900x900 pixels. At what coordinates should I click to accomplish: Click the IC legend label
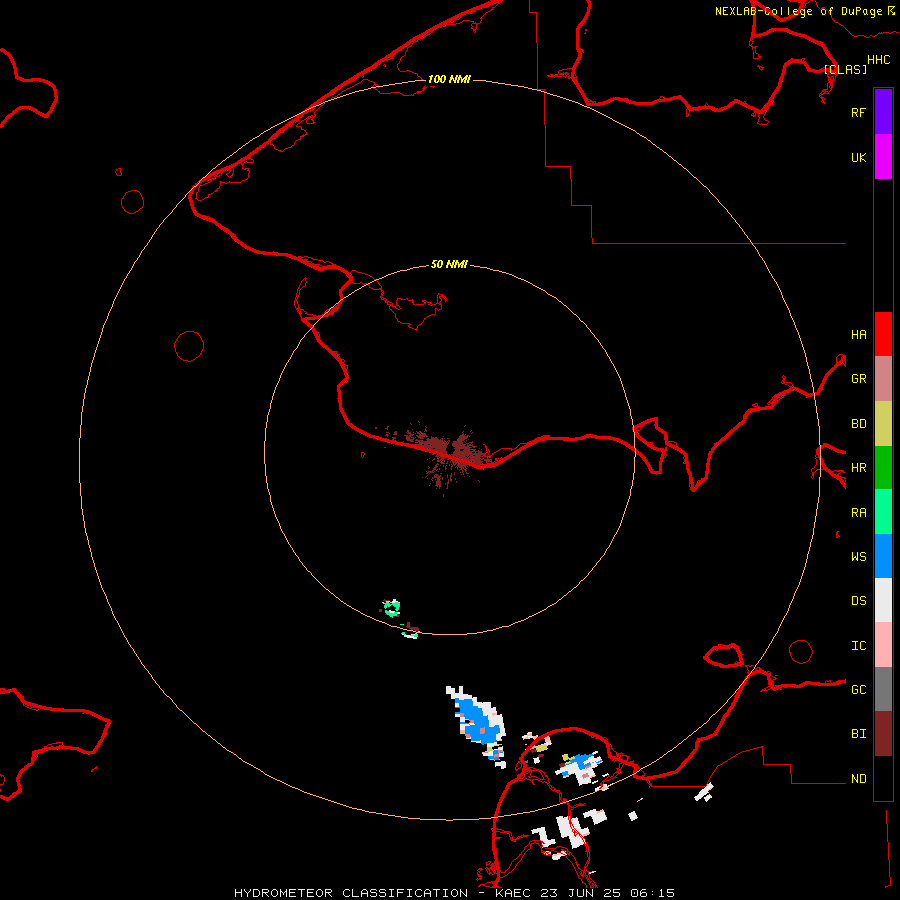click(x=858, y=645)
